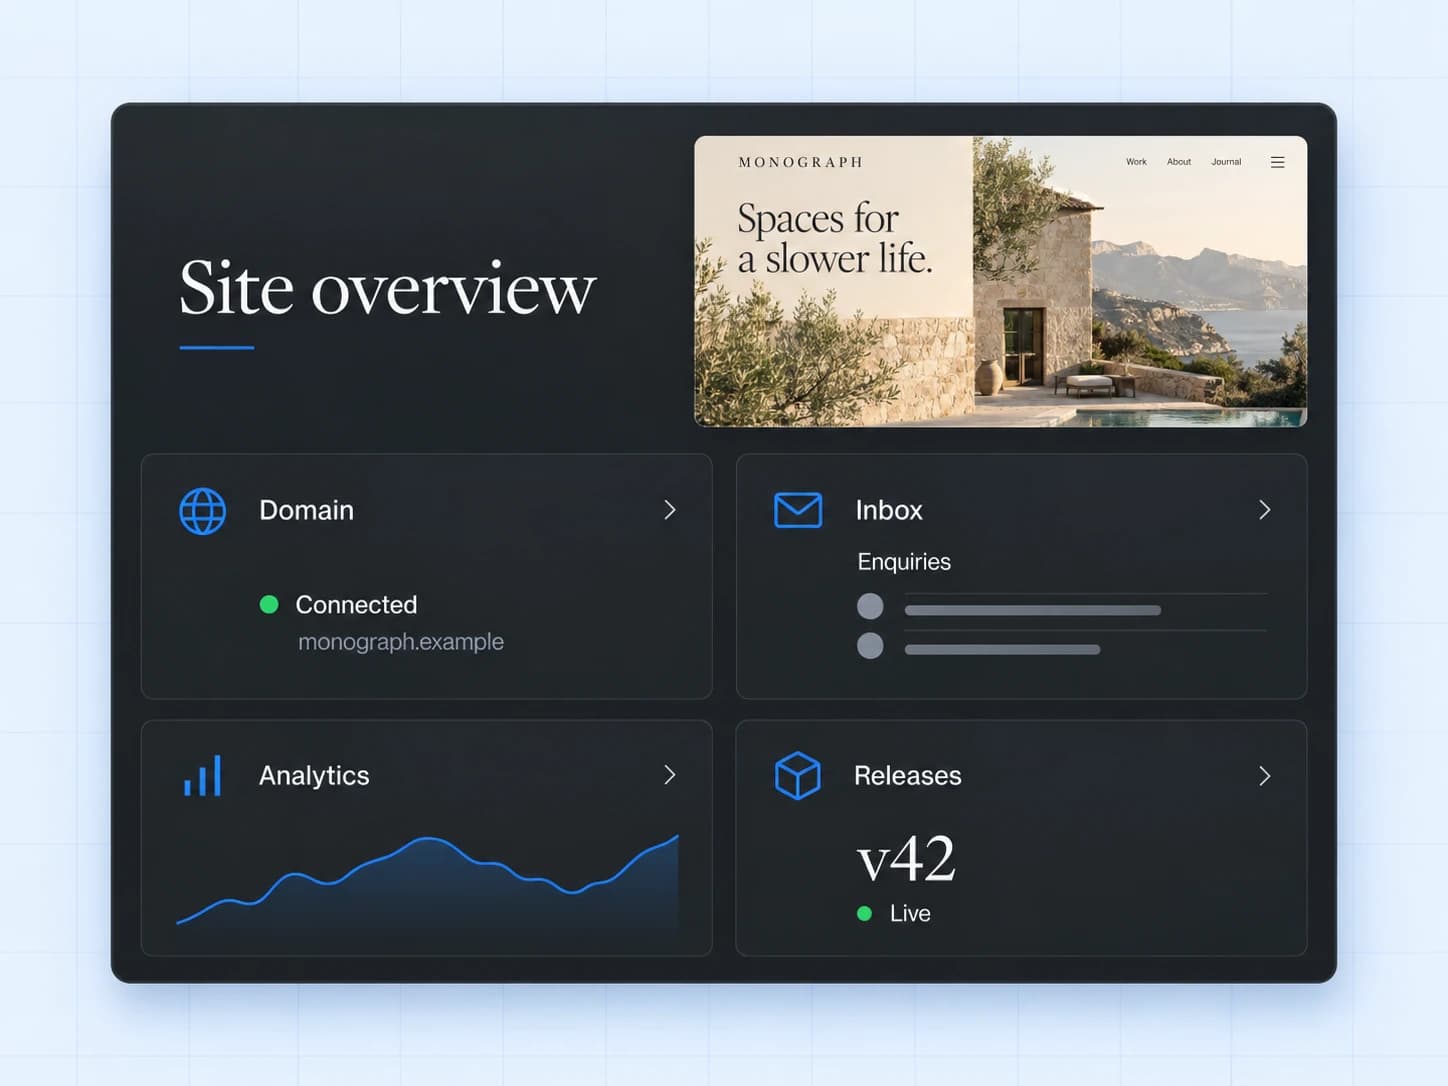This screenshot has height=1086, width=1448.
Task: Expand the Analytics card chevron
Action: [x=670, y=775]
